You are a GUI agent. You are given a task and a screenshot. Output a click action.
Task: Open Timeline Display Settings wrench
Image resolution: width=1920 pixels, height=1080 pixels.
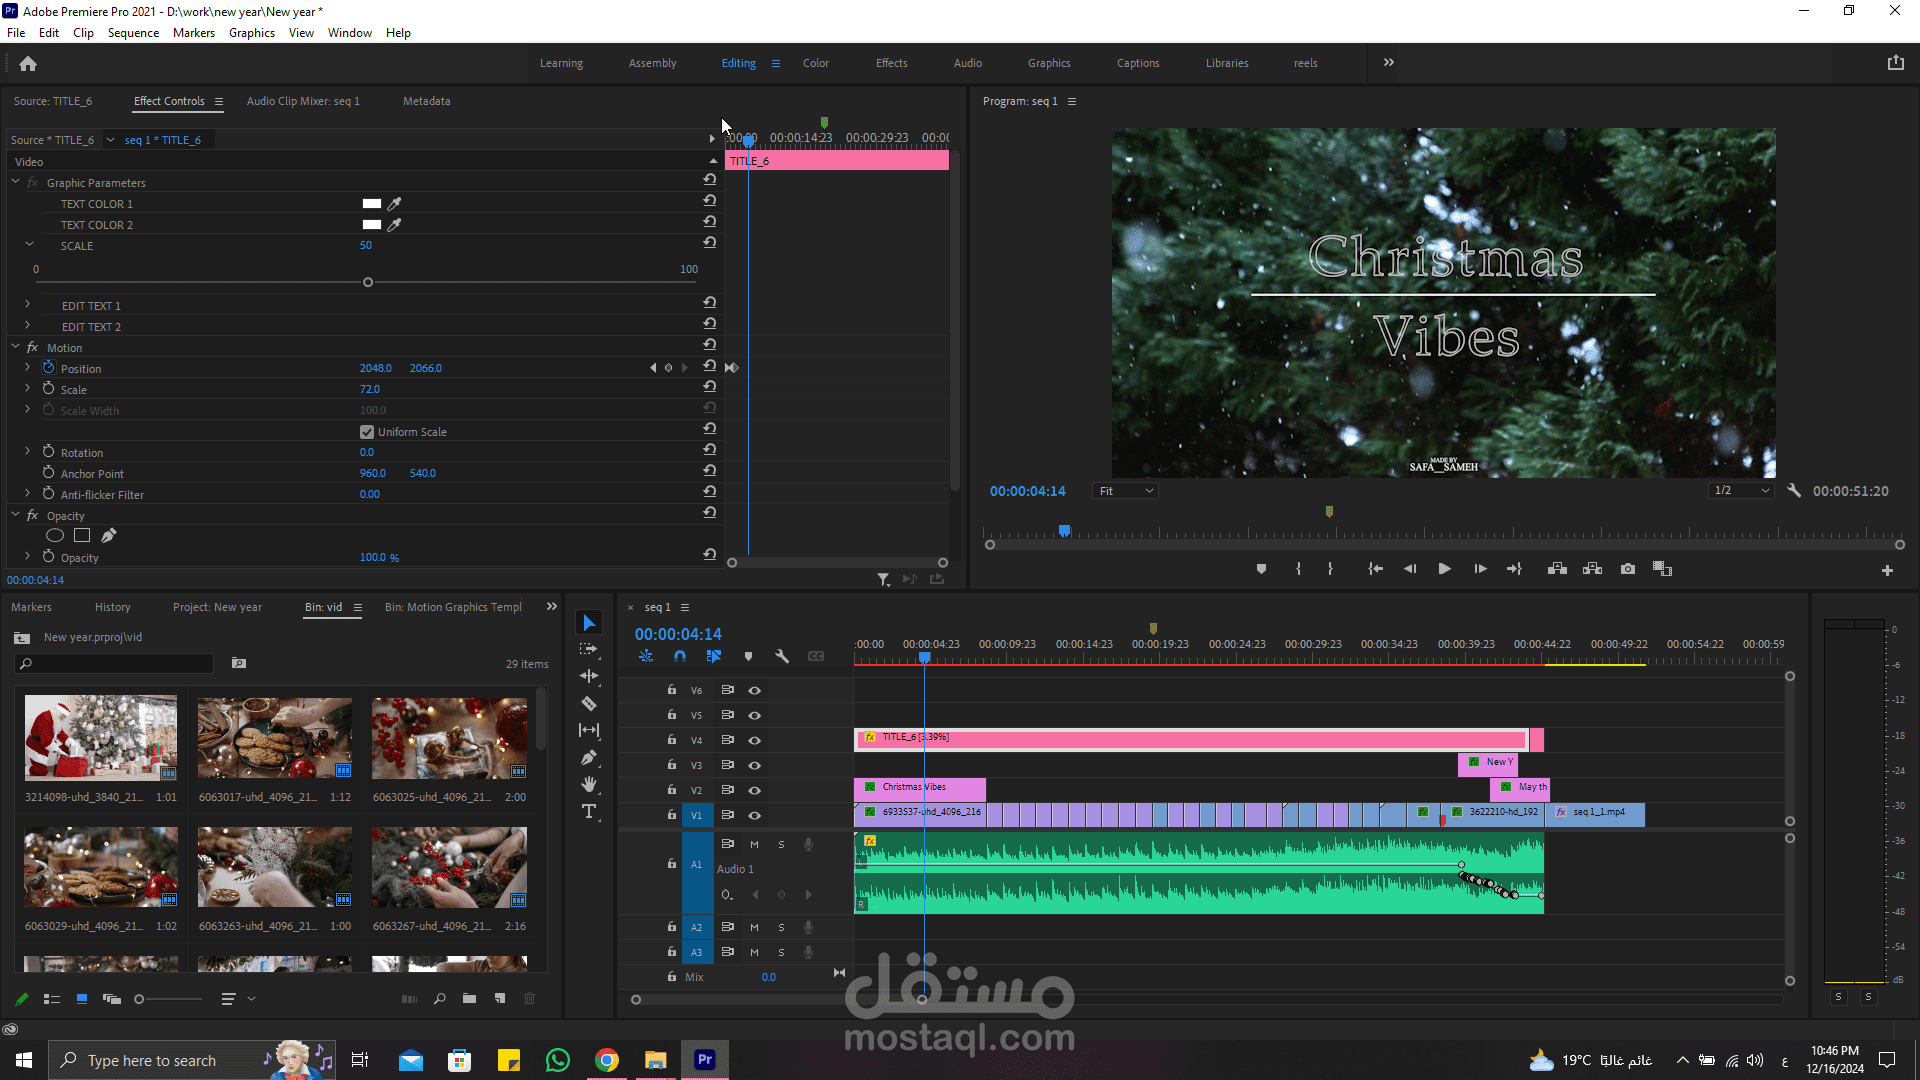pyautogui.click(x=782, y=656)
